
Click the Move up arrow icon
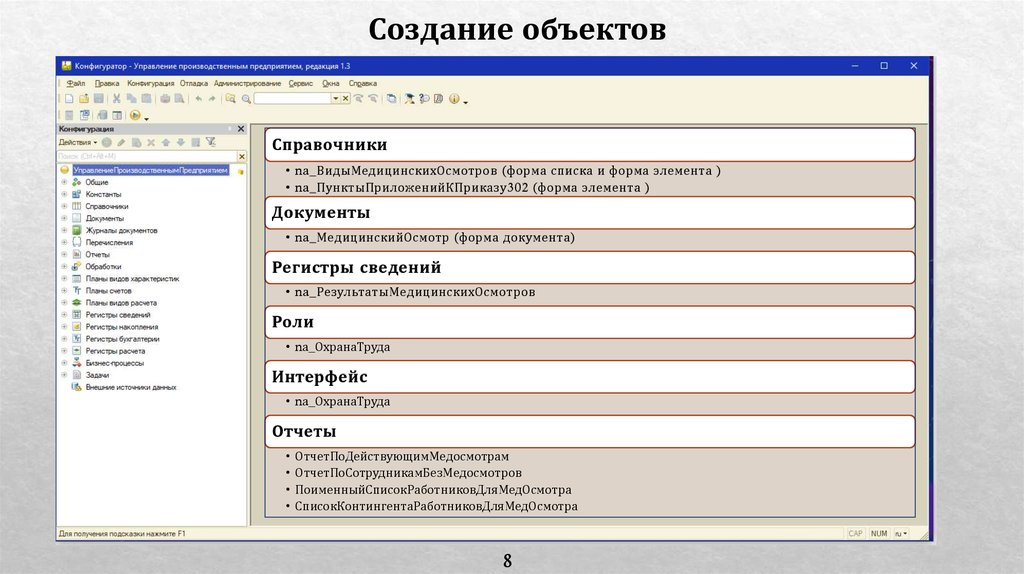166,142
